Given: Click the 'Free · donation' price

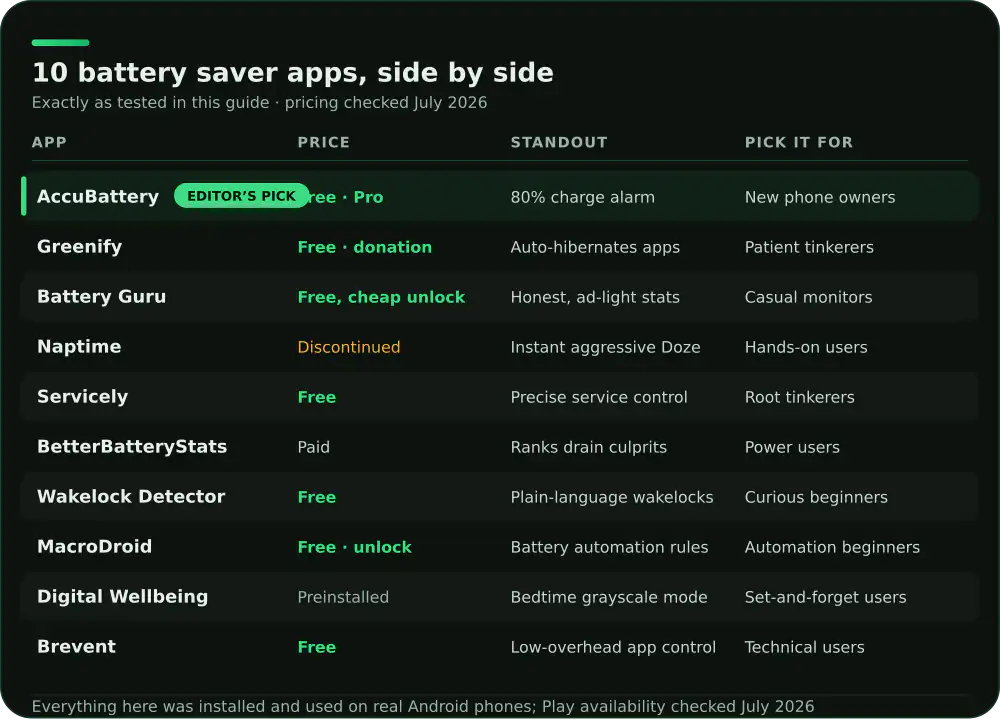Looking at the screenshot, I should coord(364,247).
